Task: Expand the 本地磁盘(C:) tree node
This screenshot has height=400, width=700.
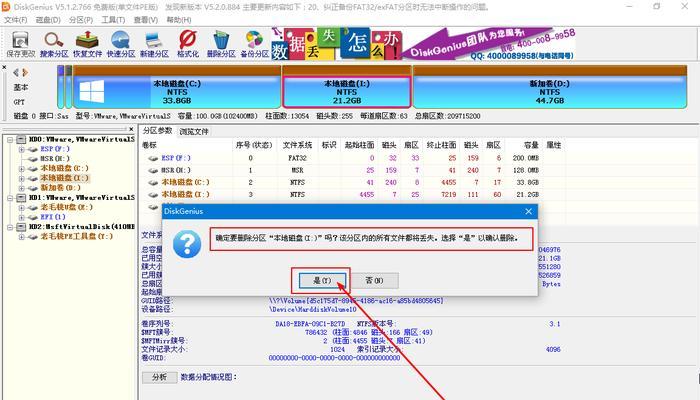Action: [21, 169]
